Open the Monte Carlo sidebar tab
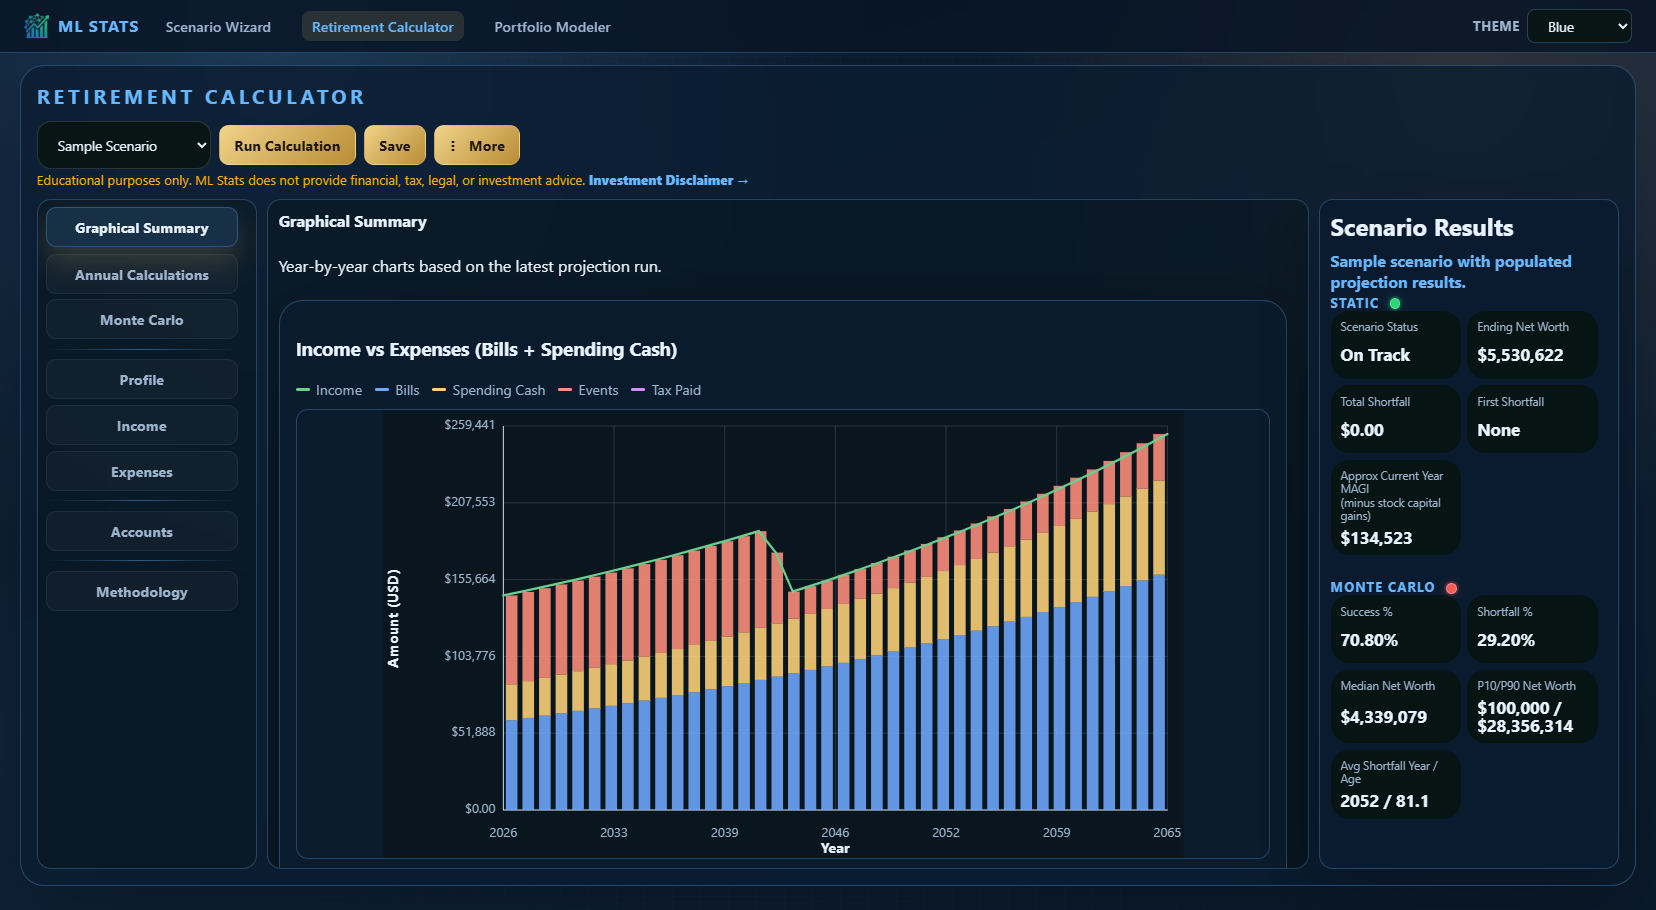Viewport: 1656px width, 910px height. coord(142,320)
